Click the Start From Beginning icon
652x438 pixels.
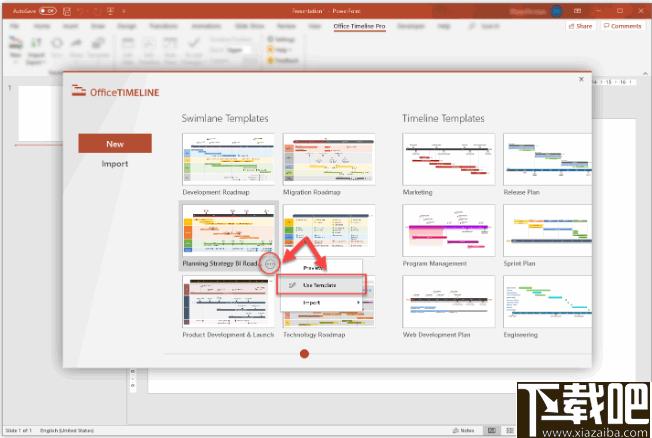pyautogui.click(x=110, y=11)
